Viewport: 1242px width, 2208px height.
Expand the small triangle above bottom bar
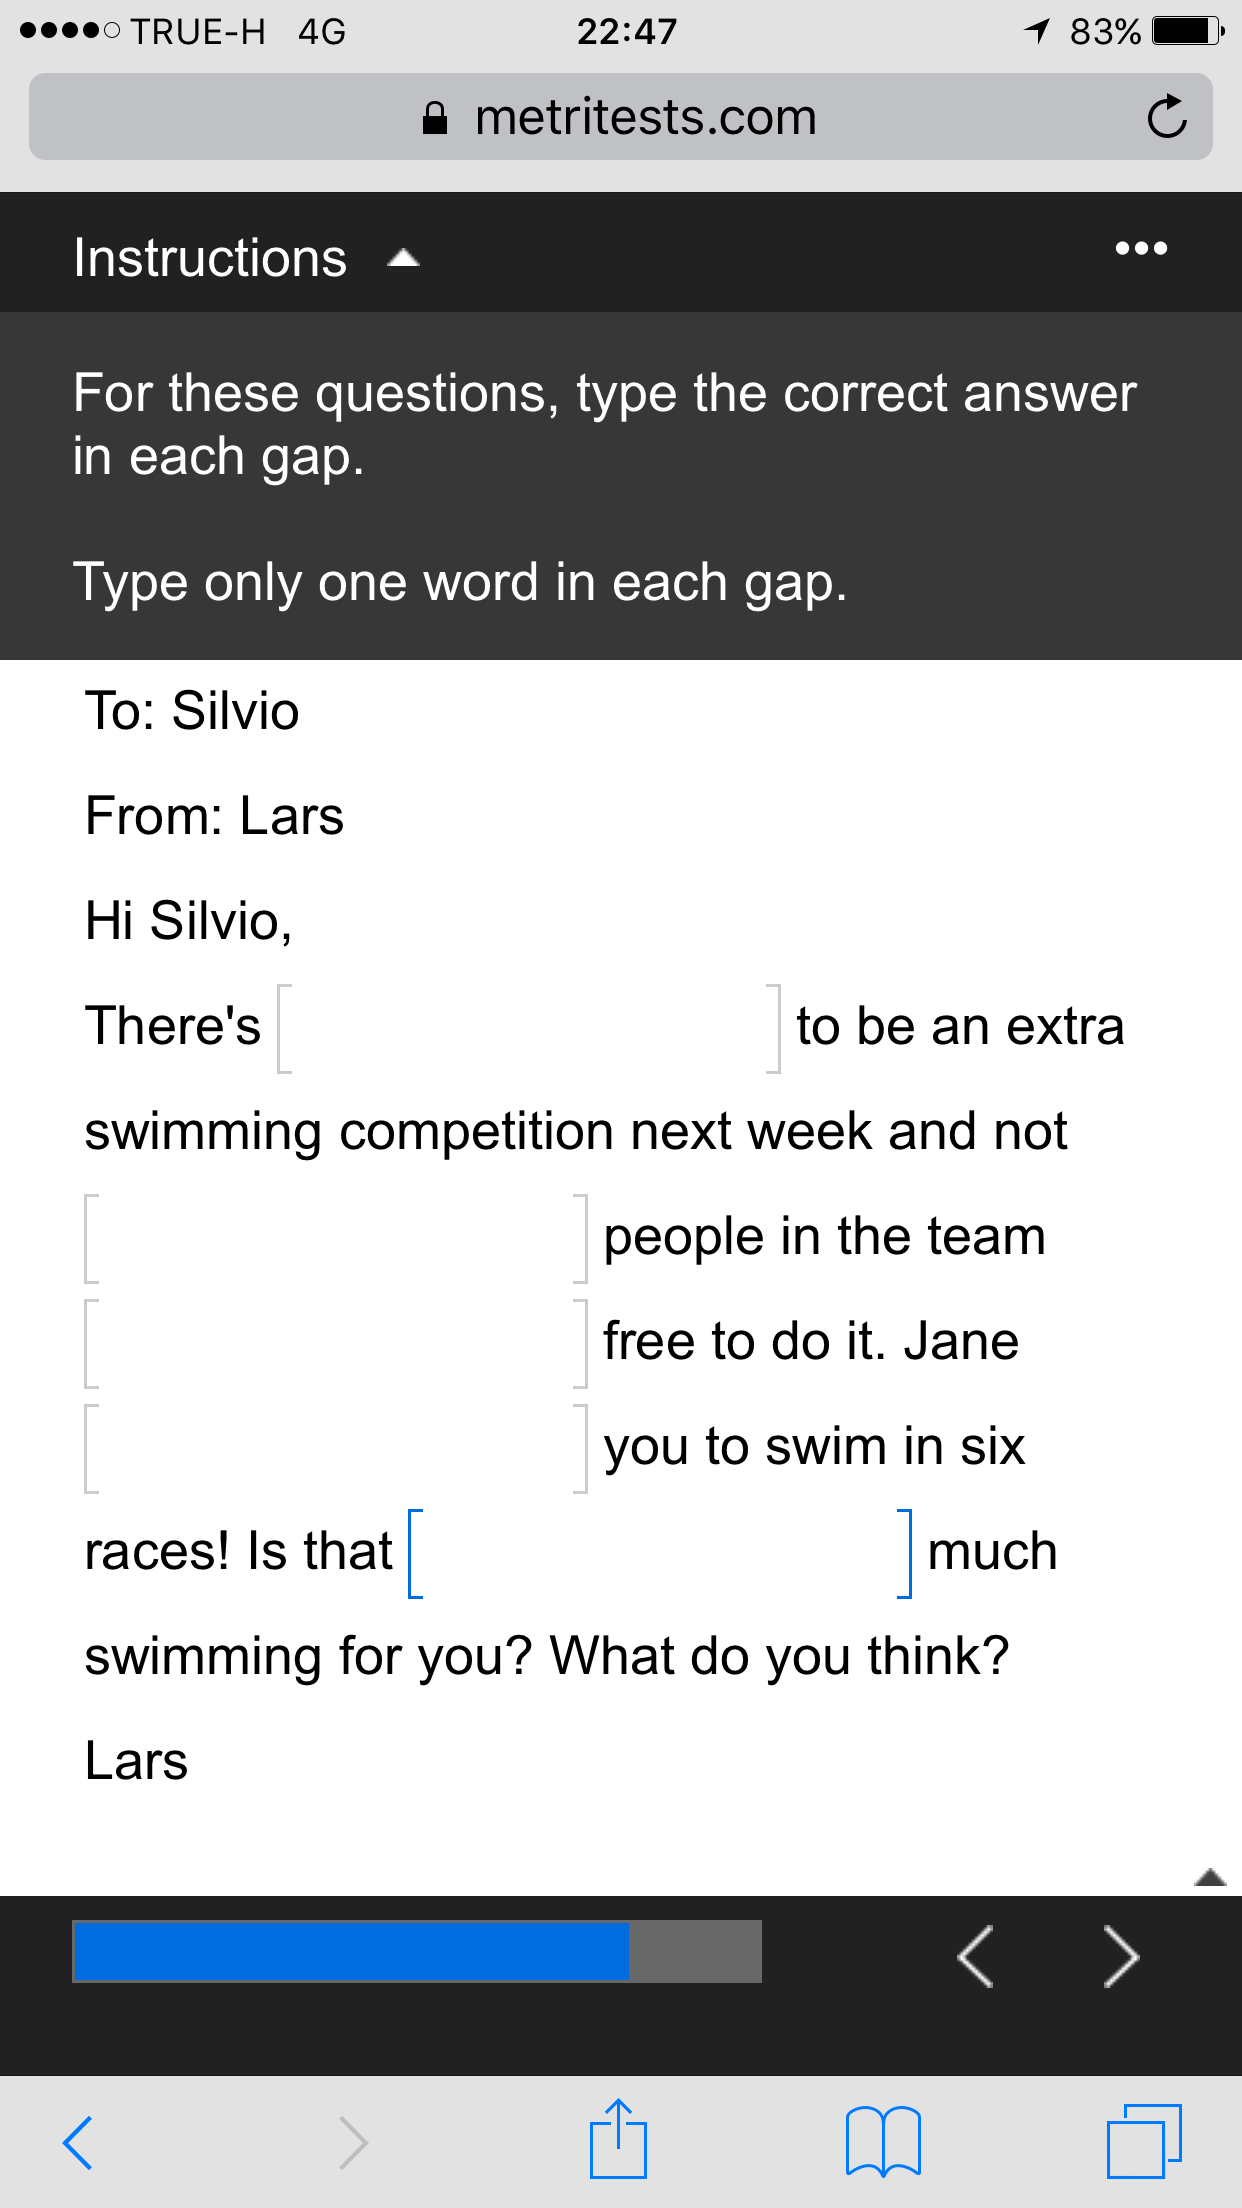[1210, 1877]
